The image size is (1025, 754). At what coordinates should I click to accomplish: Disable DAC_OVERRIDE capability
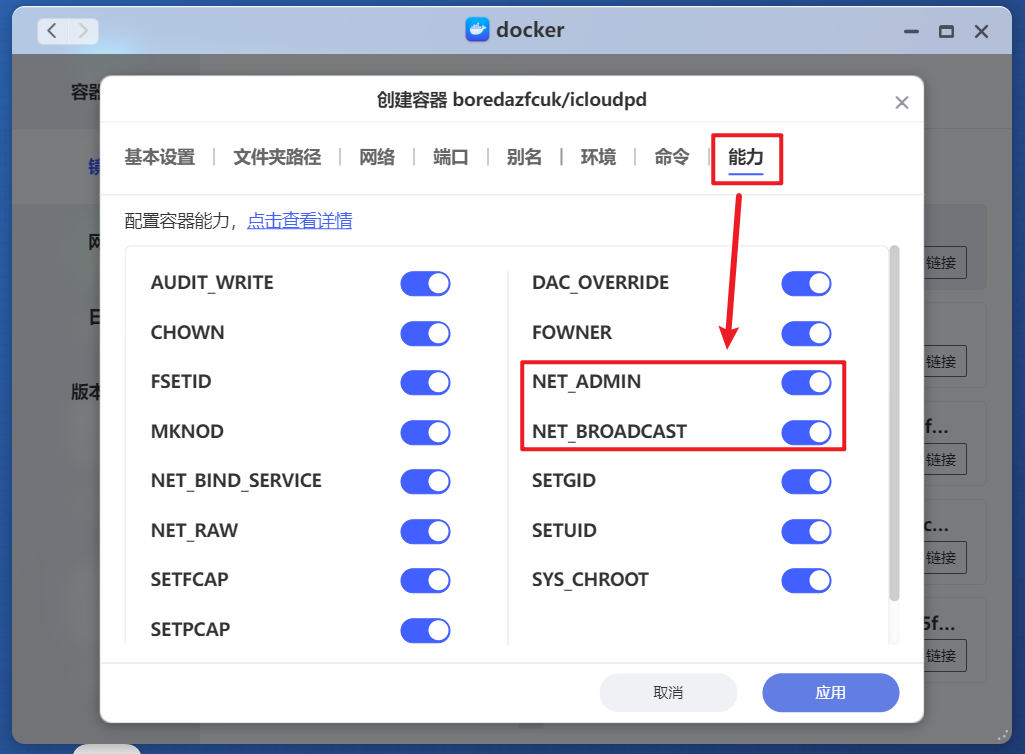coord(806,283)
